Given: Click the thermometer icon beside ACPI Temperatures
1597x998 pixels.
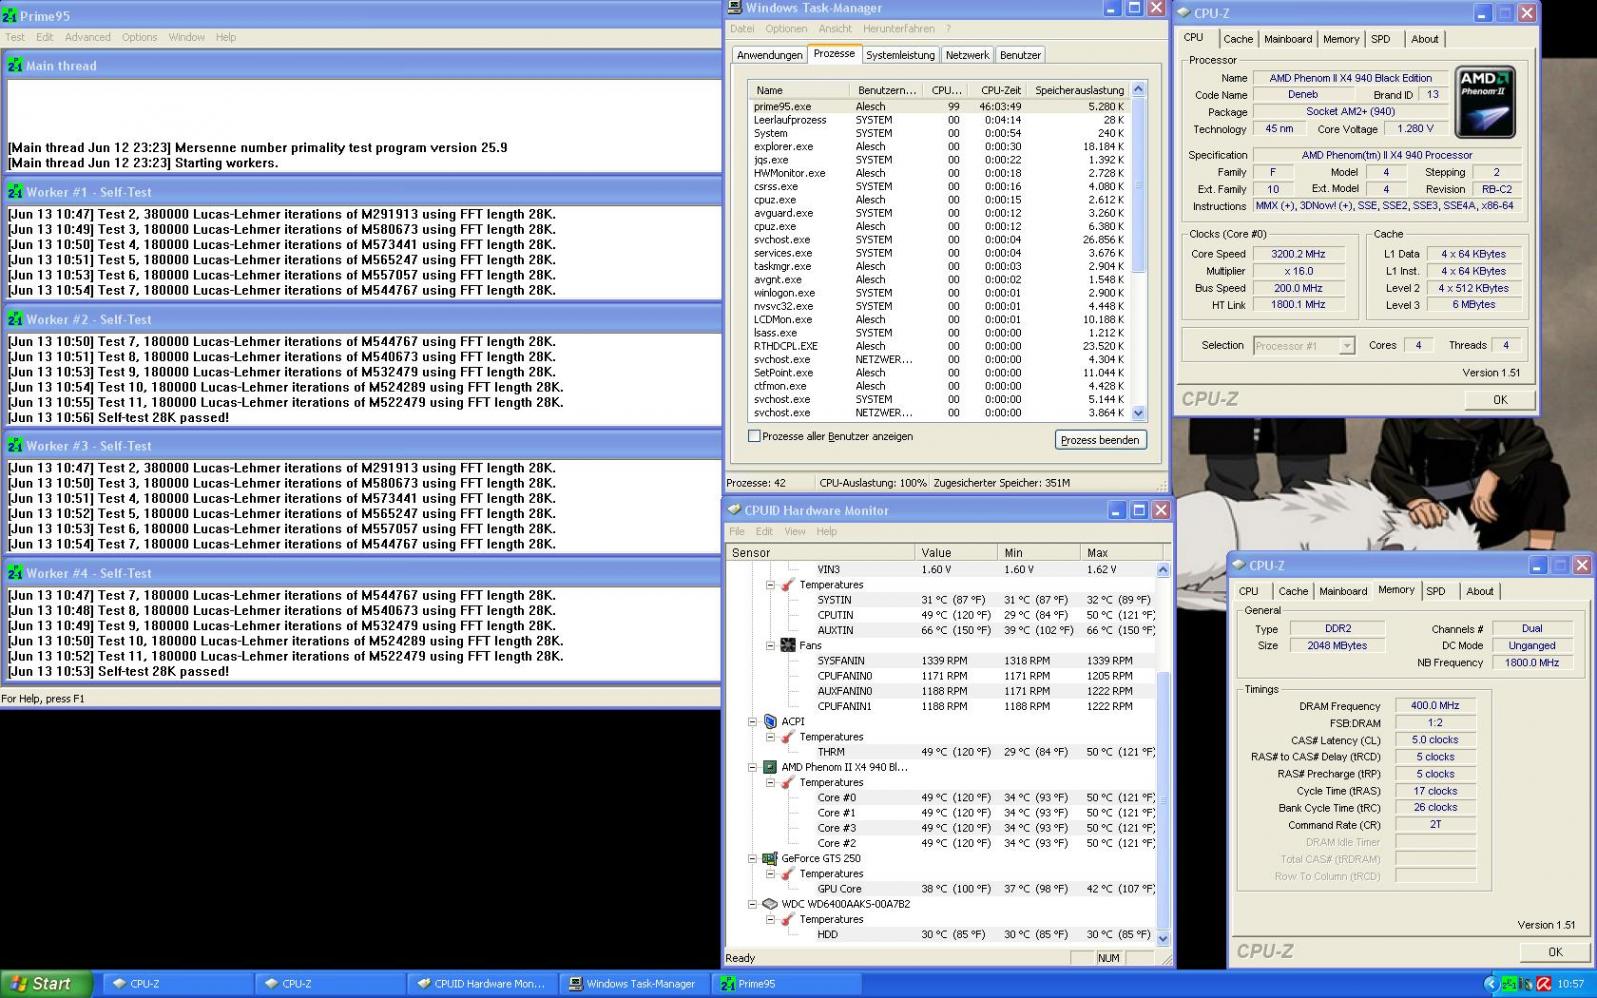Looking at the screenshot, I should pos(788,737).
